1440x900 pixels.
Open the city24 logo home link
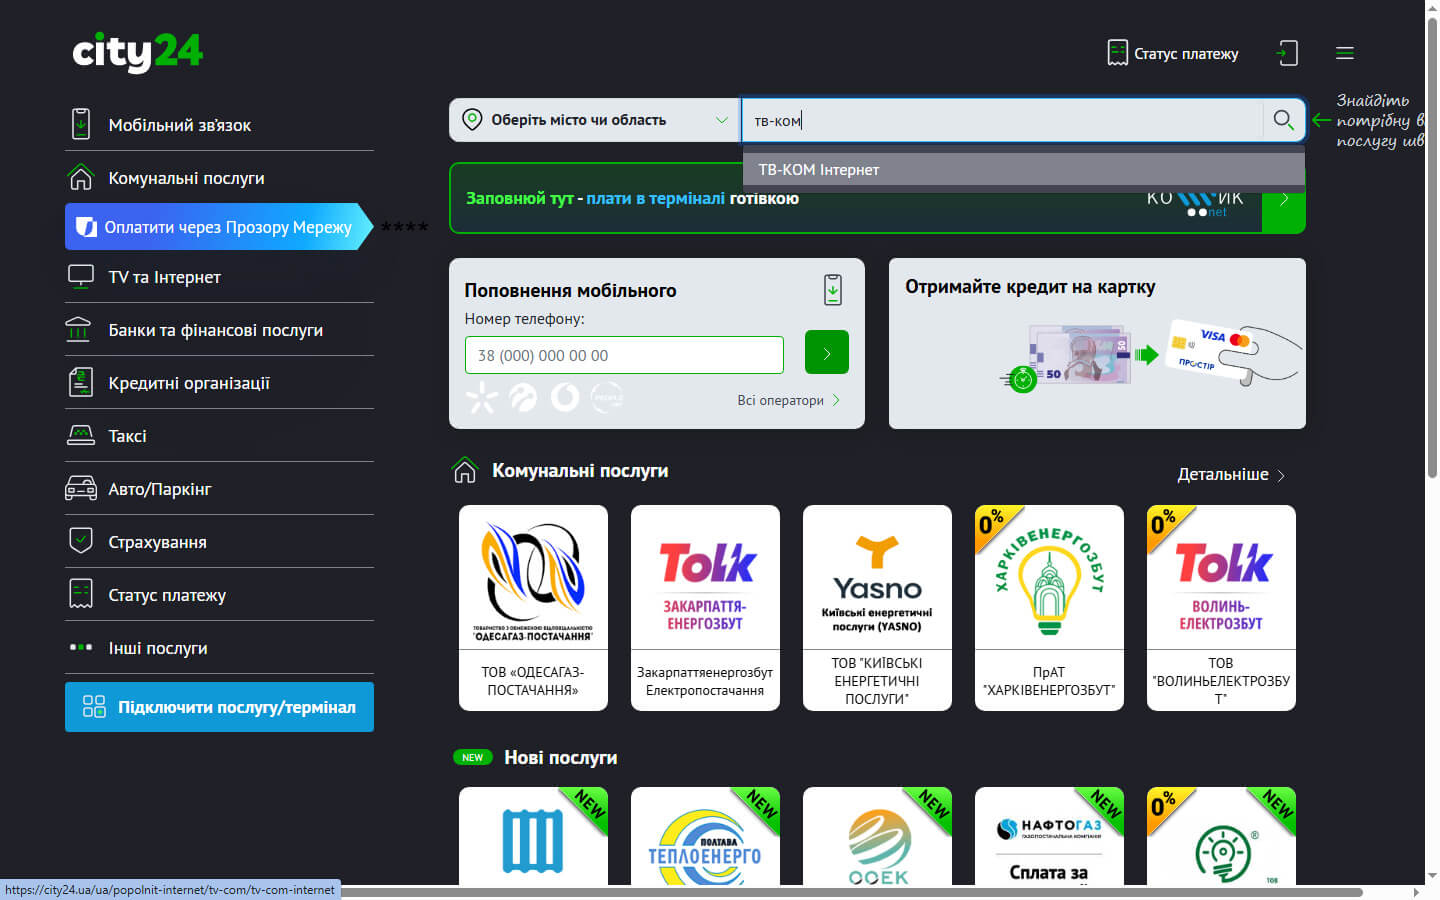[138, 51]
